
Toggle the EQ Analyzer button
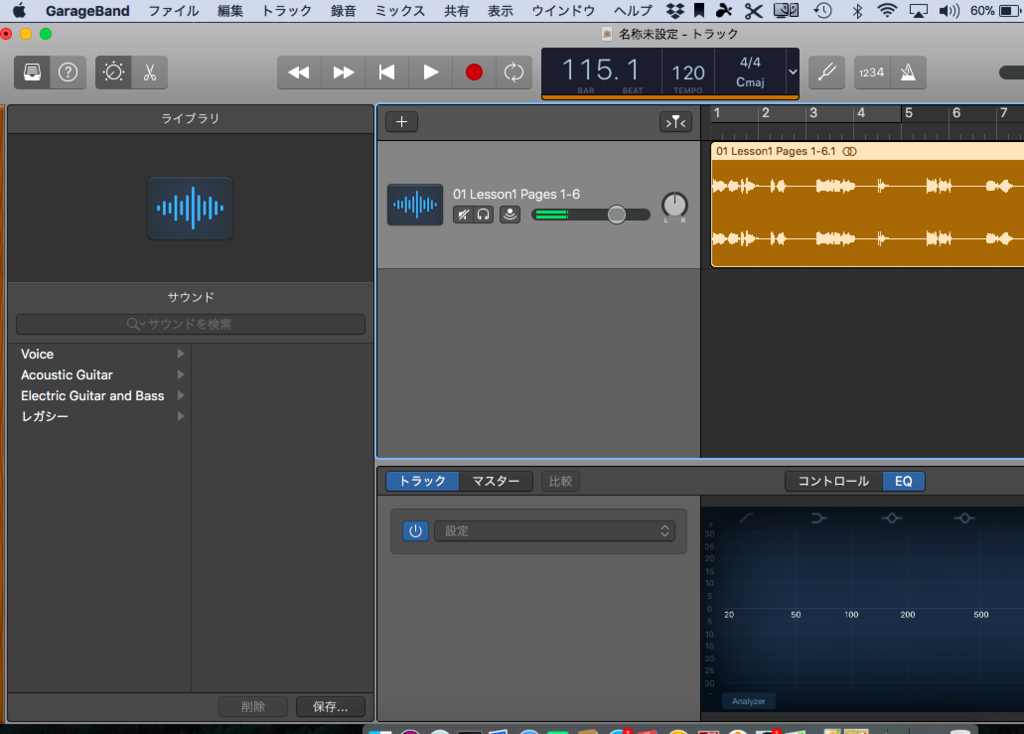748,701
